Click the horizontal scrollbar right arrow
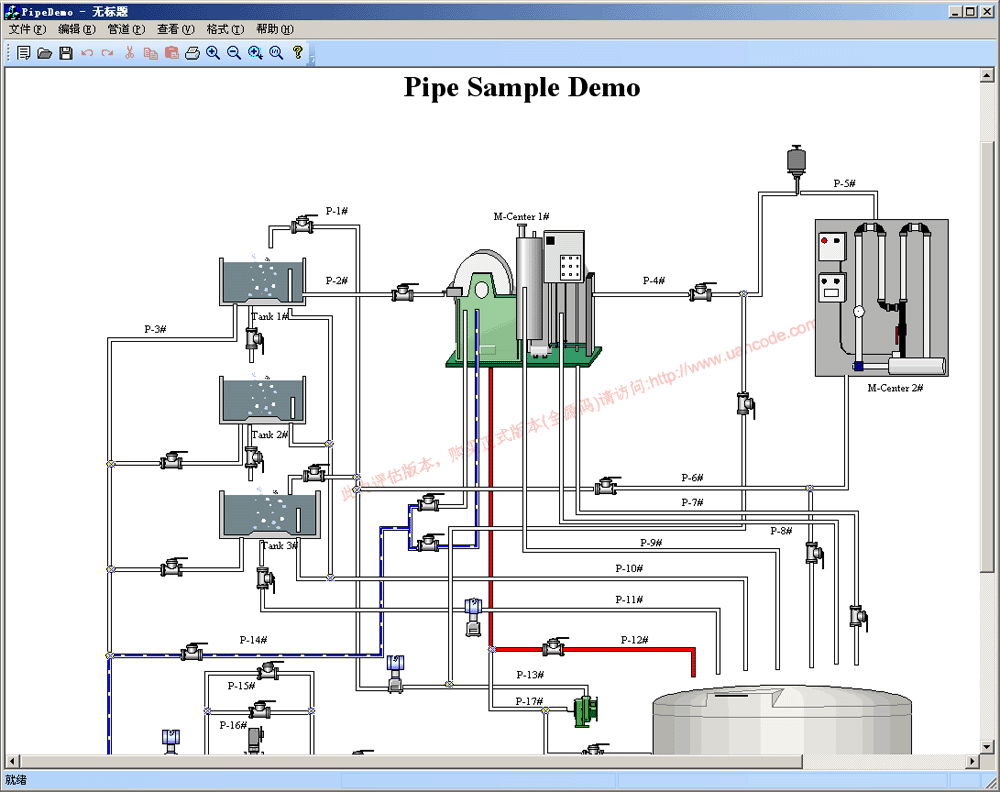Image resolution: width=1000 pixels, height=792 pixels. pyautogui.click(x=971, y=762)
